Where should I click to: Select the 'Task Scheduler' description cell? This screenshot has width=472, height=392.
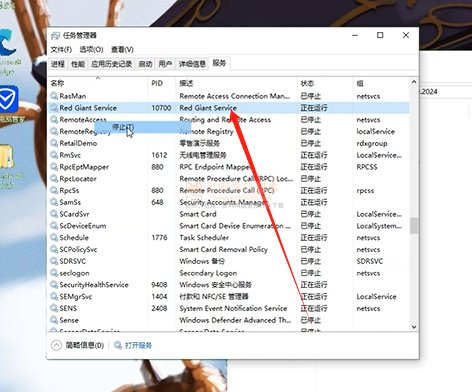tap(204, 238)
